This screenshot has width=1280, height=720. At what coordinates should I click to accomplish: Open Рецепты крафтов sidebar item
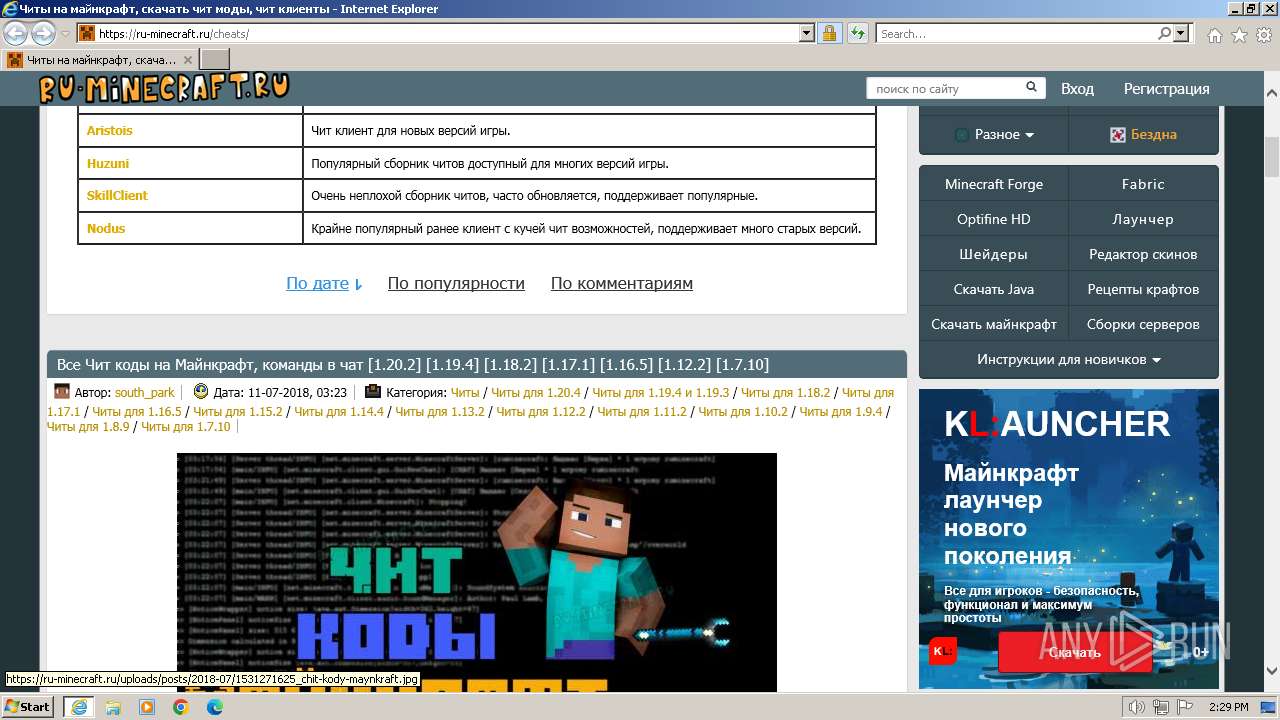pos(1143,289)
